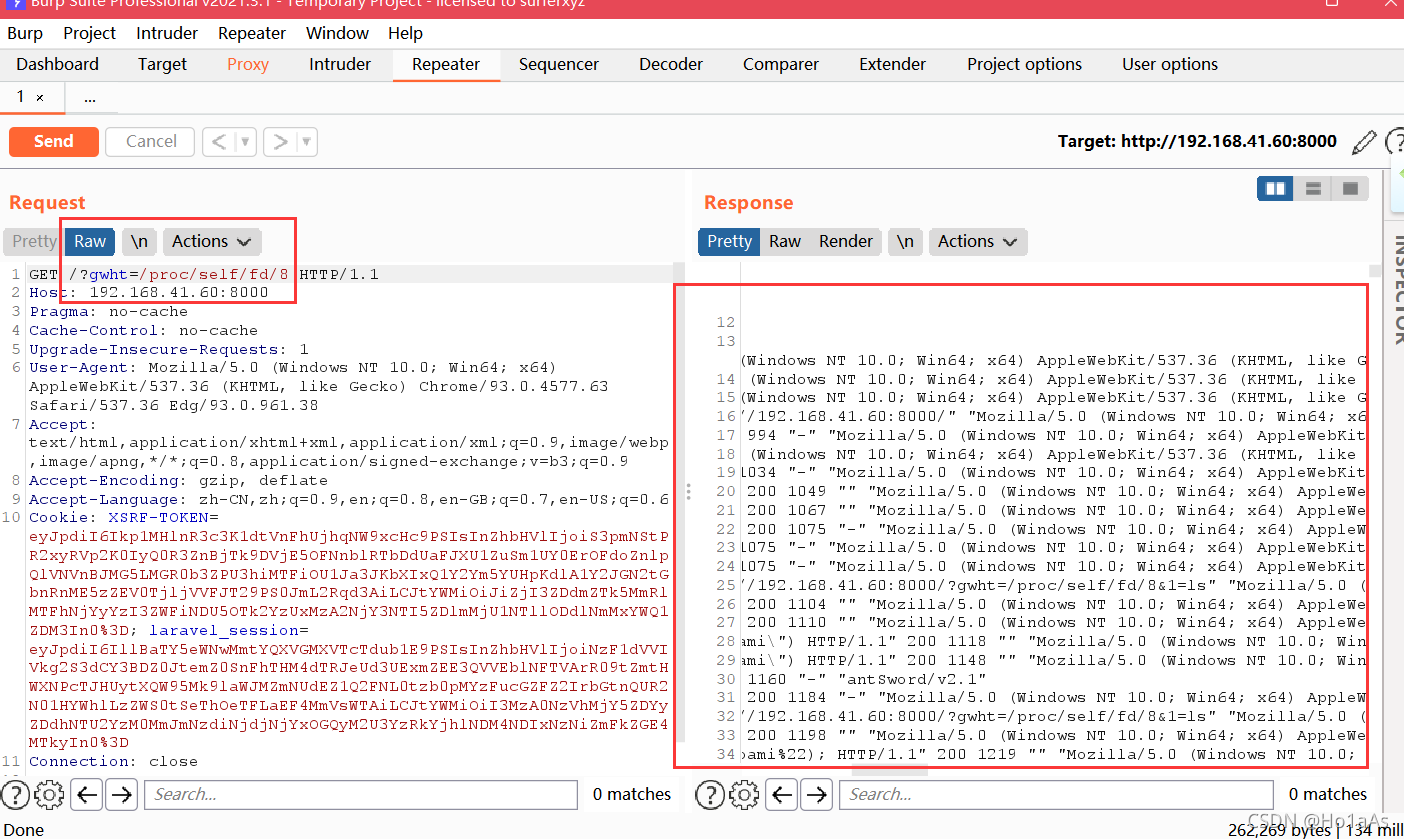
Task: Open request search help question icon
Action: 15,795
